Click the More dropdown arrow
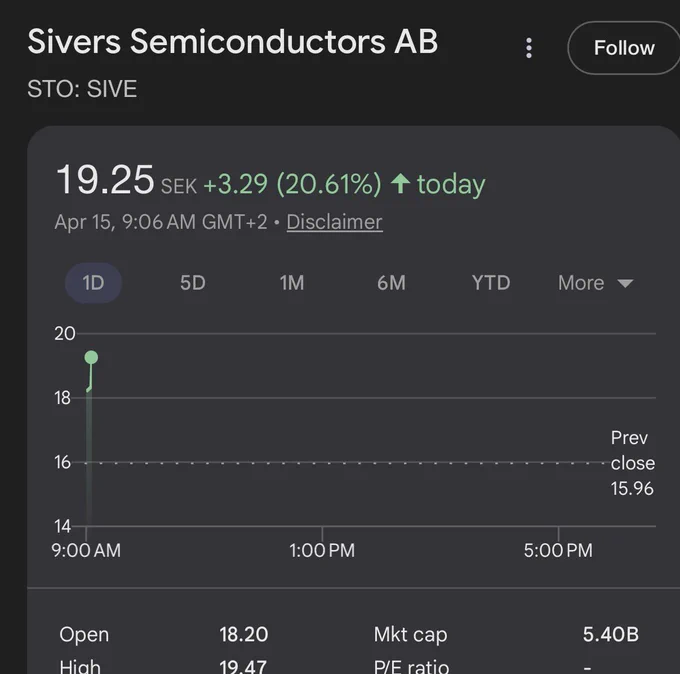 (625, 284)
